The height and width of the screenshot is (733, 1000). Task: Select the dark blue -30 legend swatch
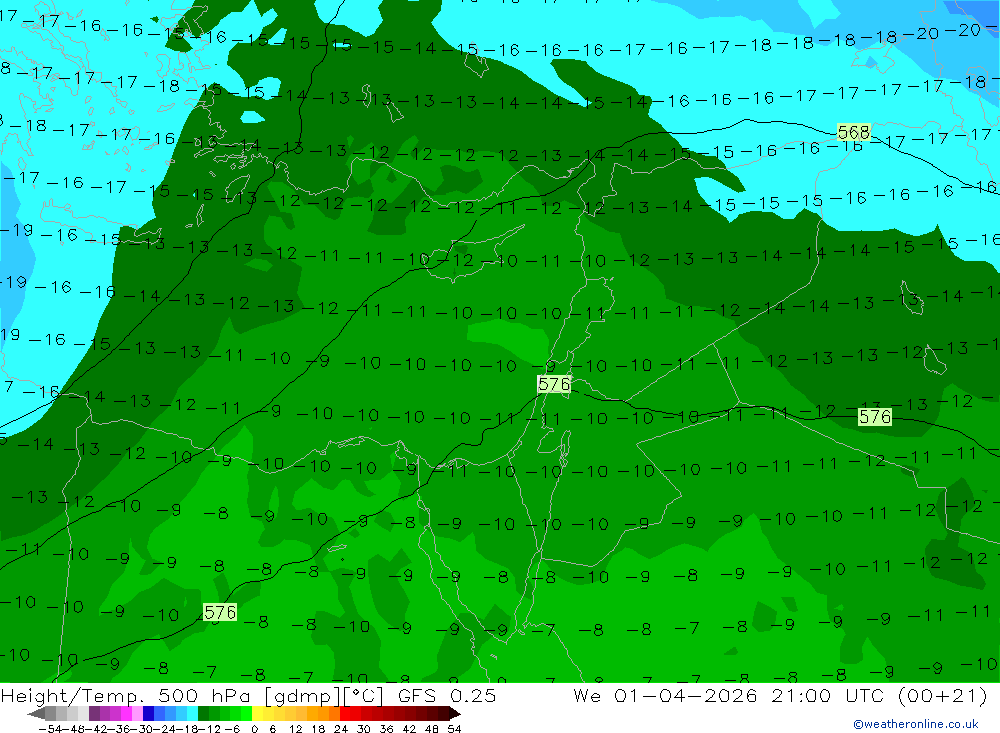tap(148, 713)
